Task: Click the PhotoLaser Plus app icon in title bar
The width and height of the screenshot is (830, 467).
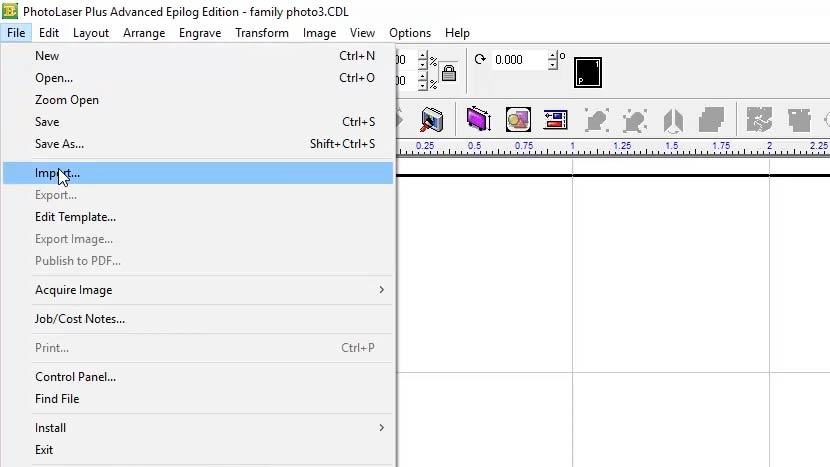Action: pyautogui.click(x=11, y=11)
